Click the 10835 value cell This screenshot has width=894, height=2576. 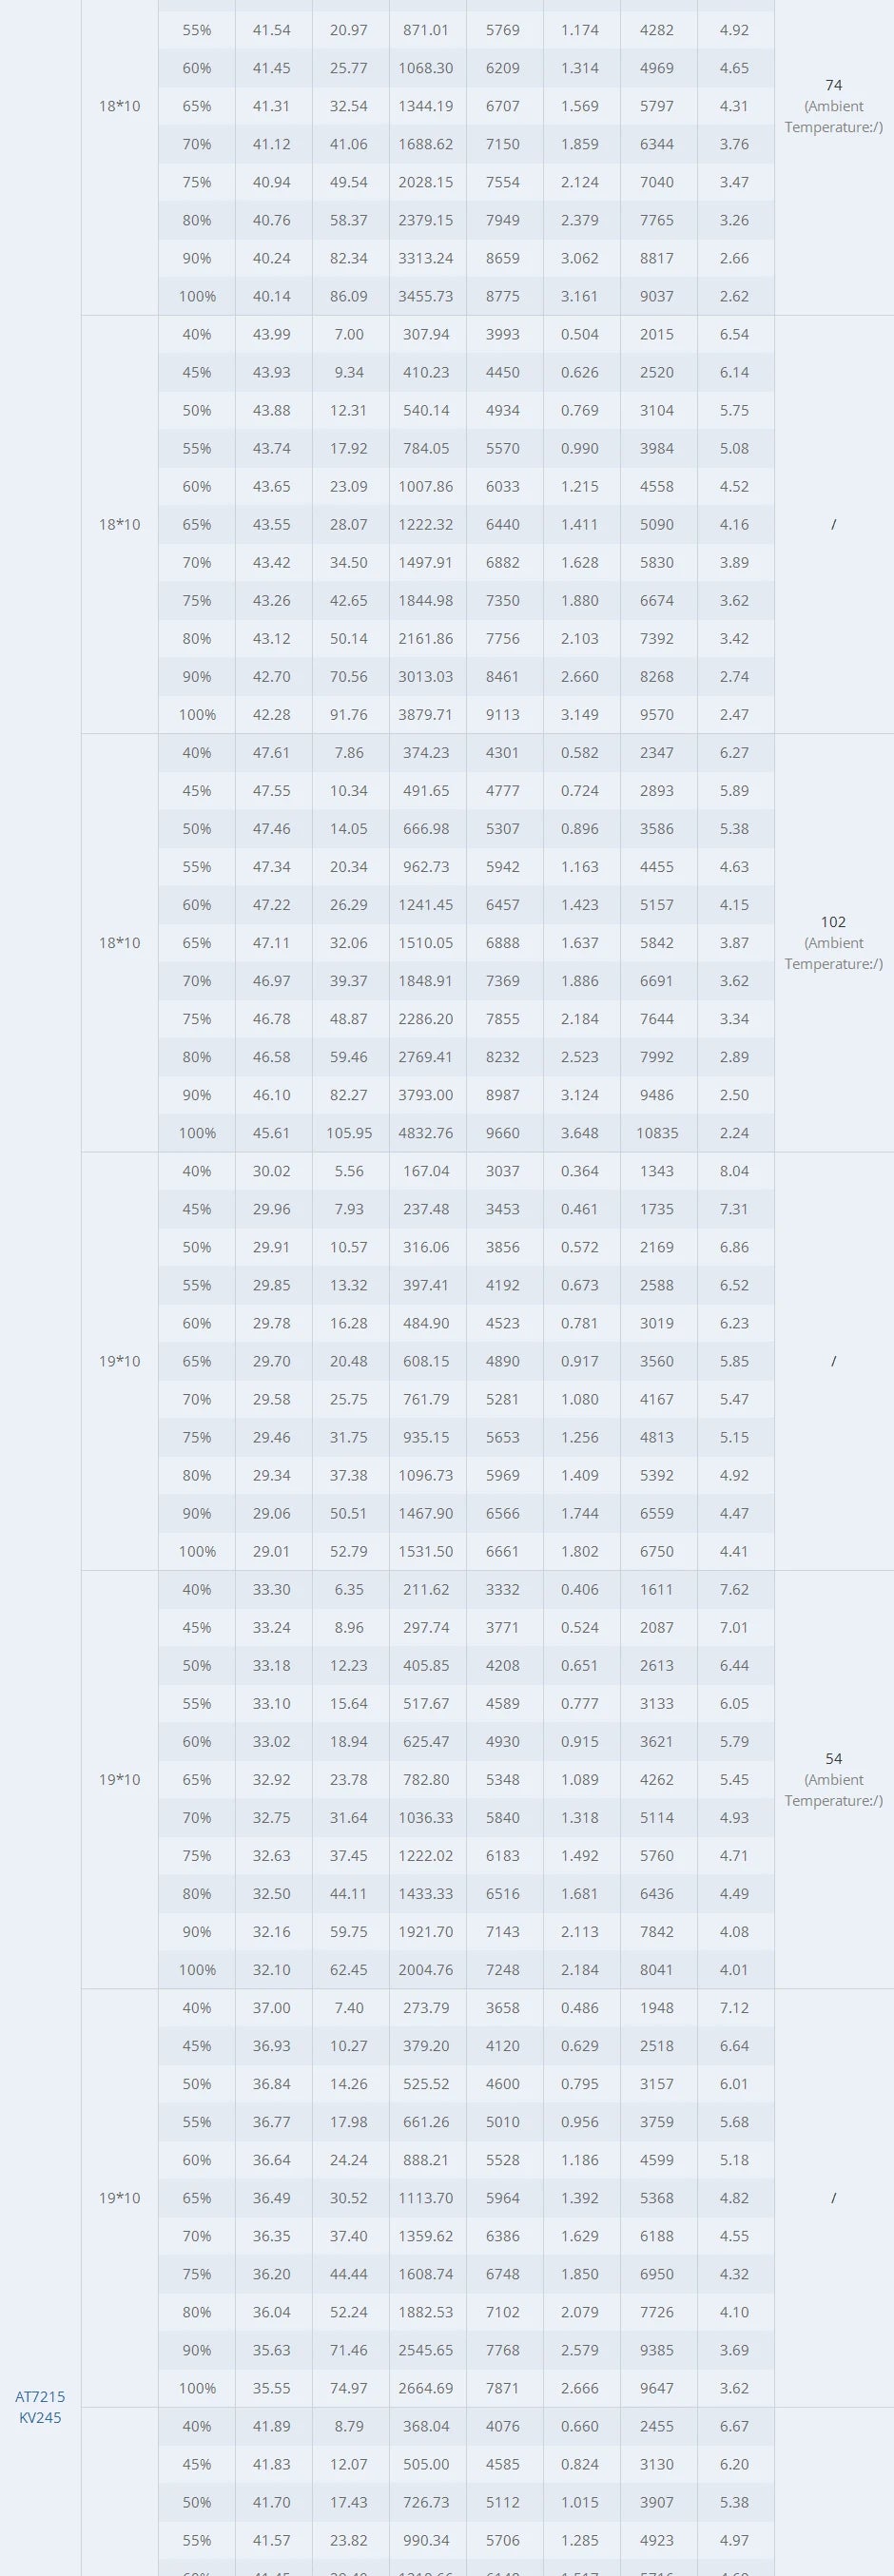click(x=657, y=1133)
